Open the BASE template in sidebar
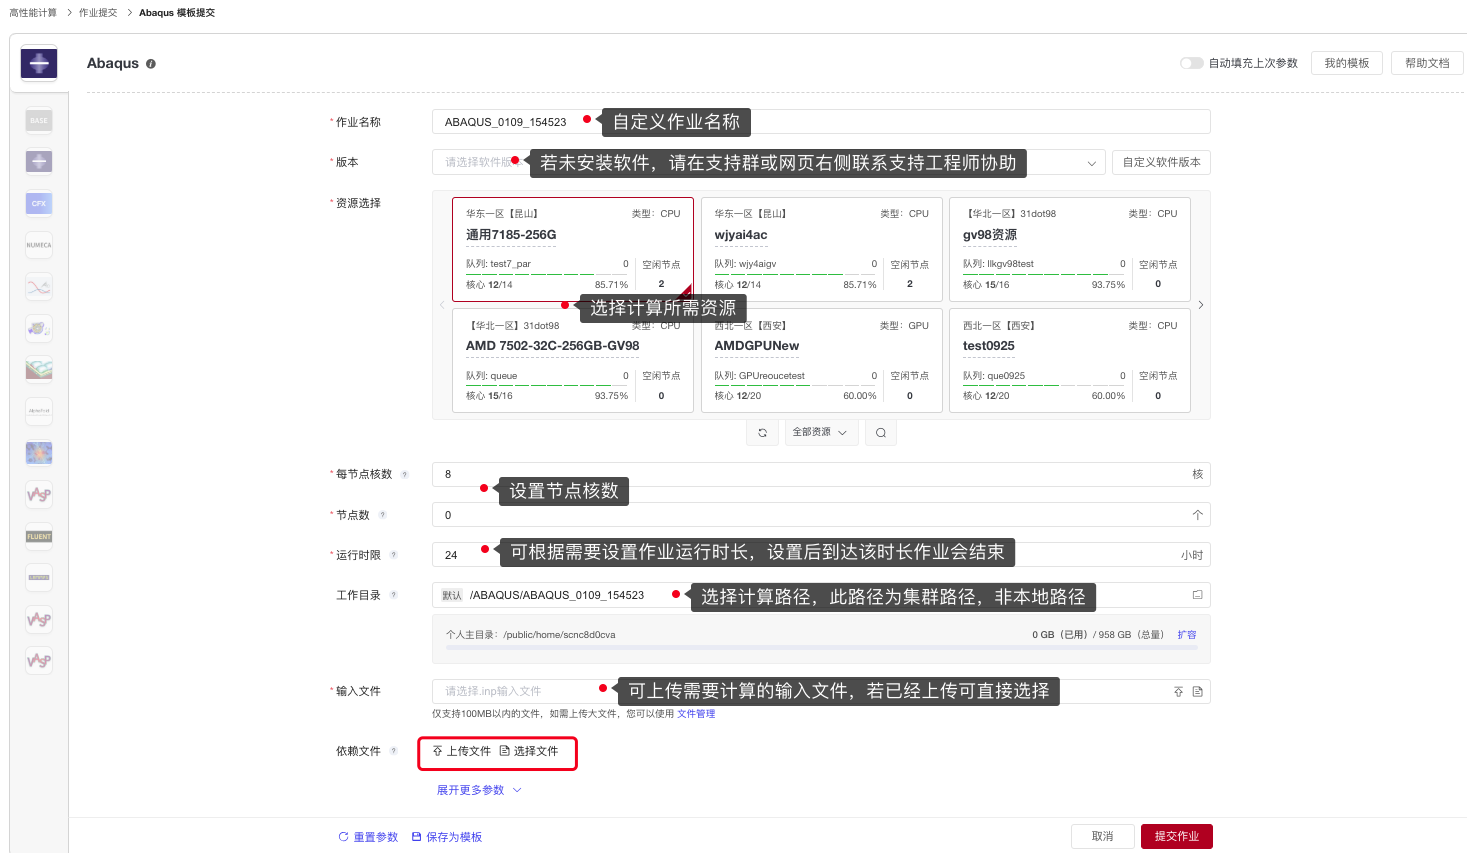This screenshot has width=1467, height=853. [x=39, y=120]
